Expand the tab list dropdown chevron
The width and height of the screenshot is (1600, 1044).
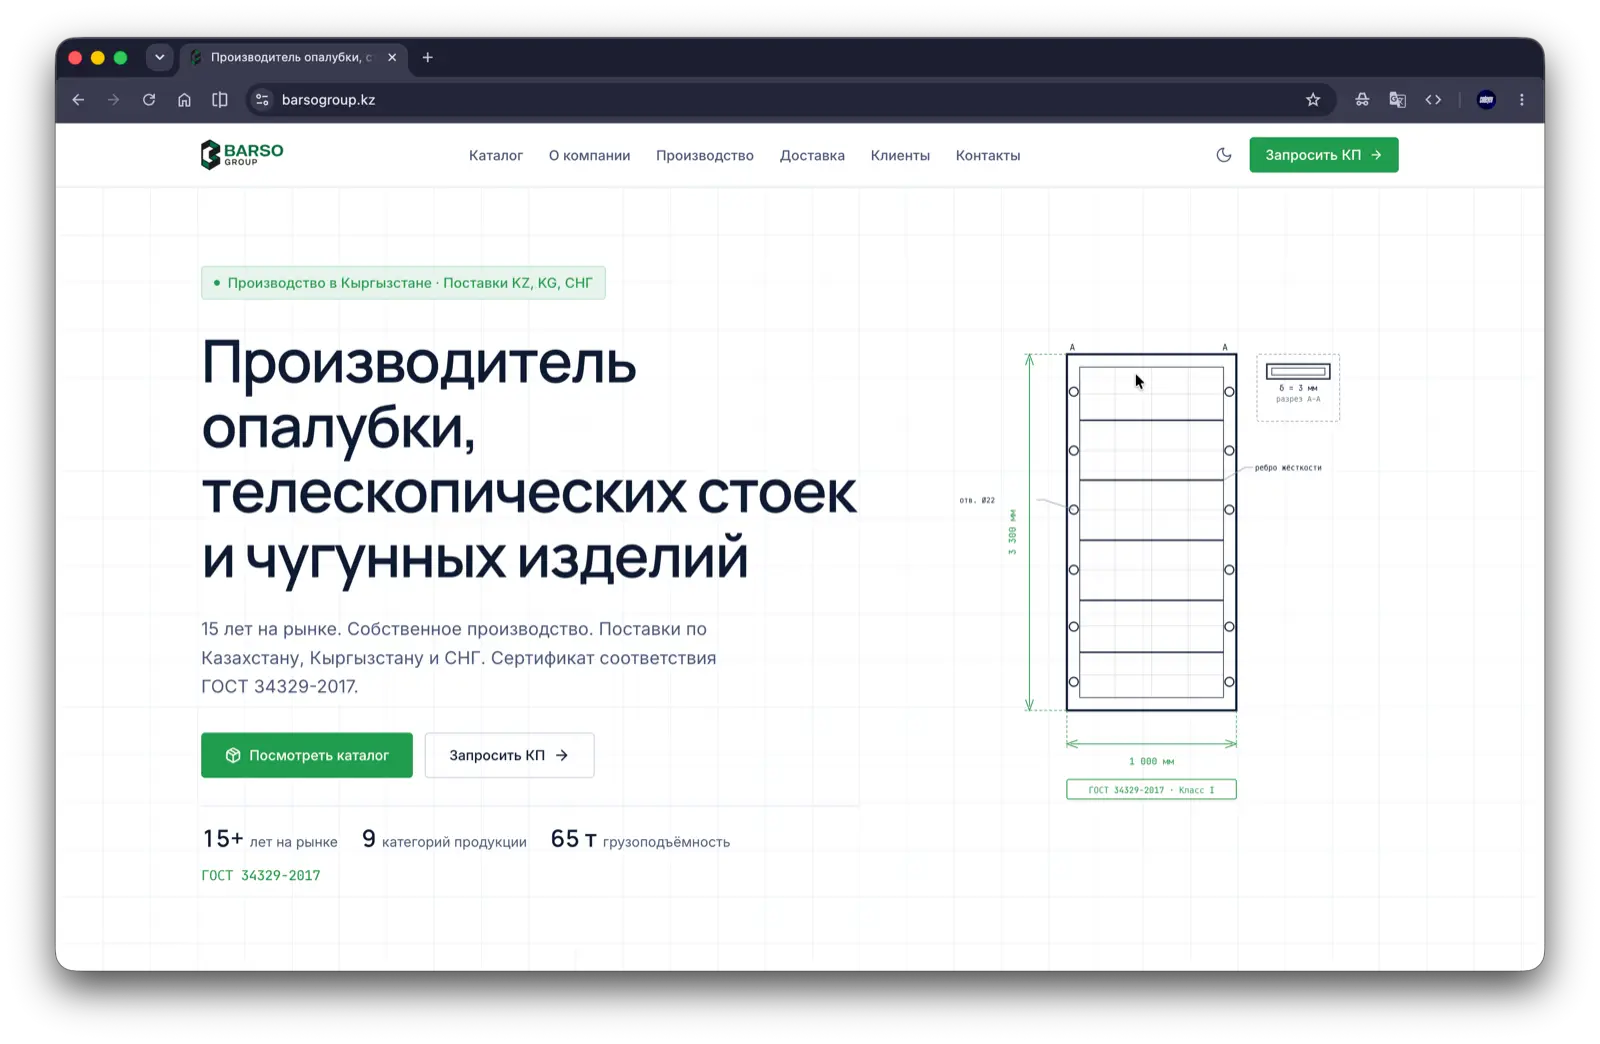[x=159, y=58]
